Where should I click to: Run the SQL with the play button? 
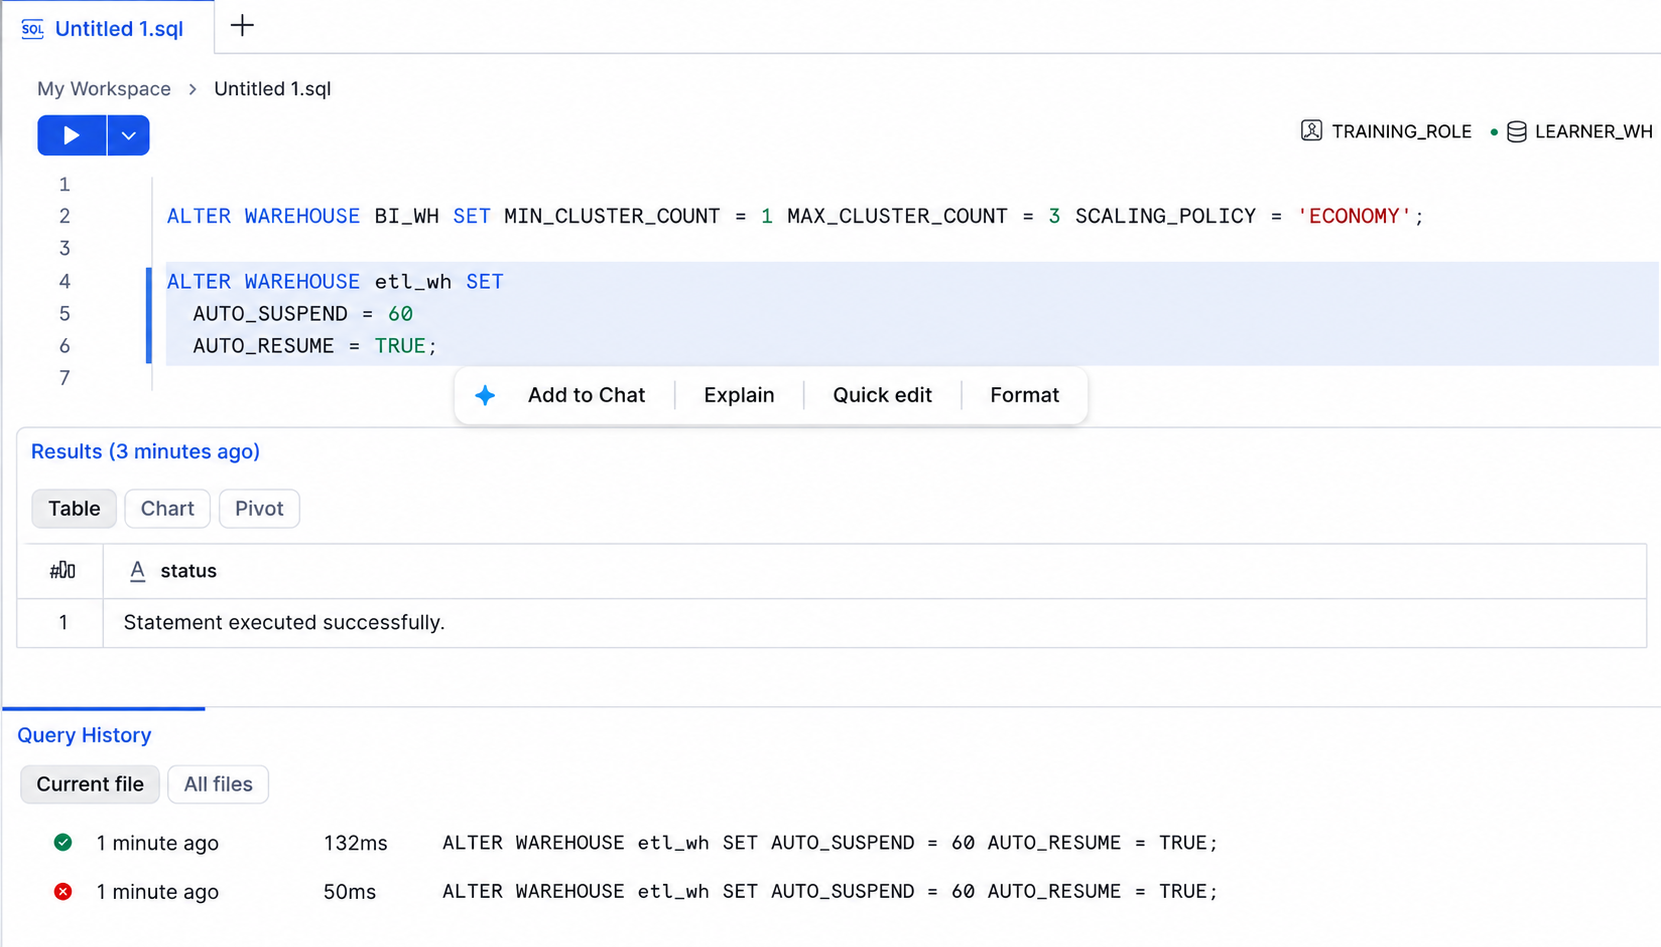pyautogui.click(x=71, y=135)
